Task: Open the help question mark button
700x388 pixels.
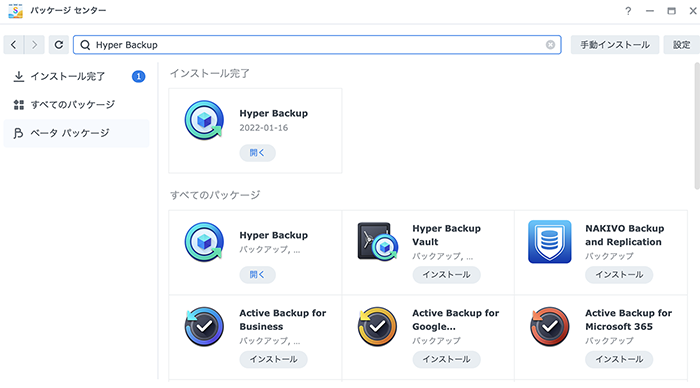Action: [x=628, y=11]
